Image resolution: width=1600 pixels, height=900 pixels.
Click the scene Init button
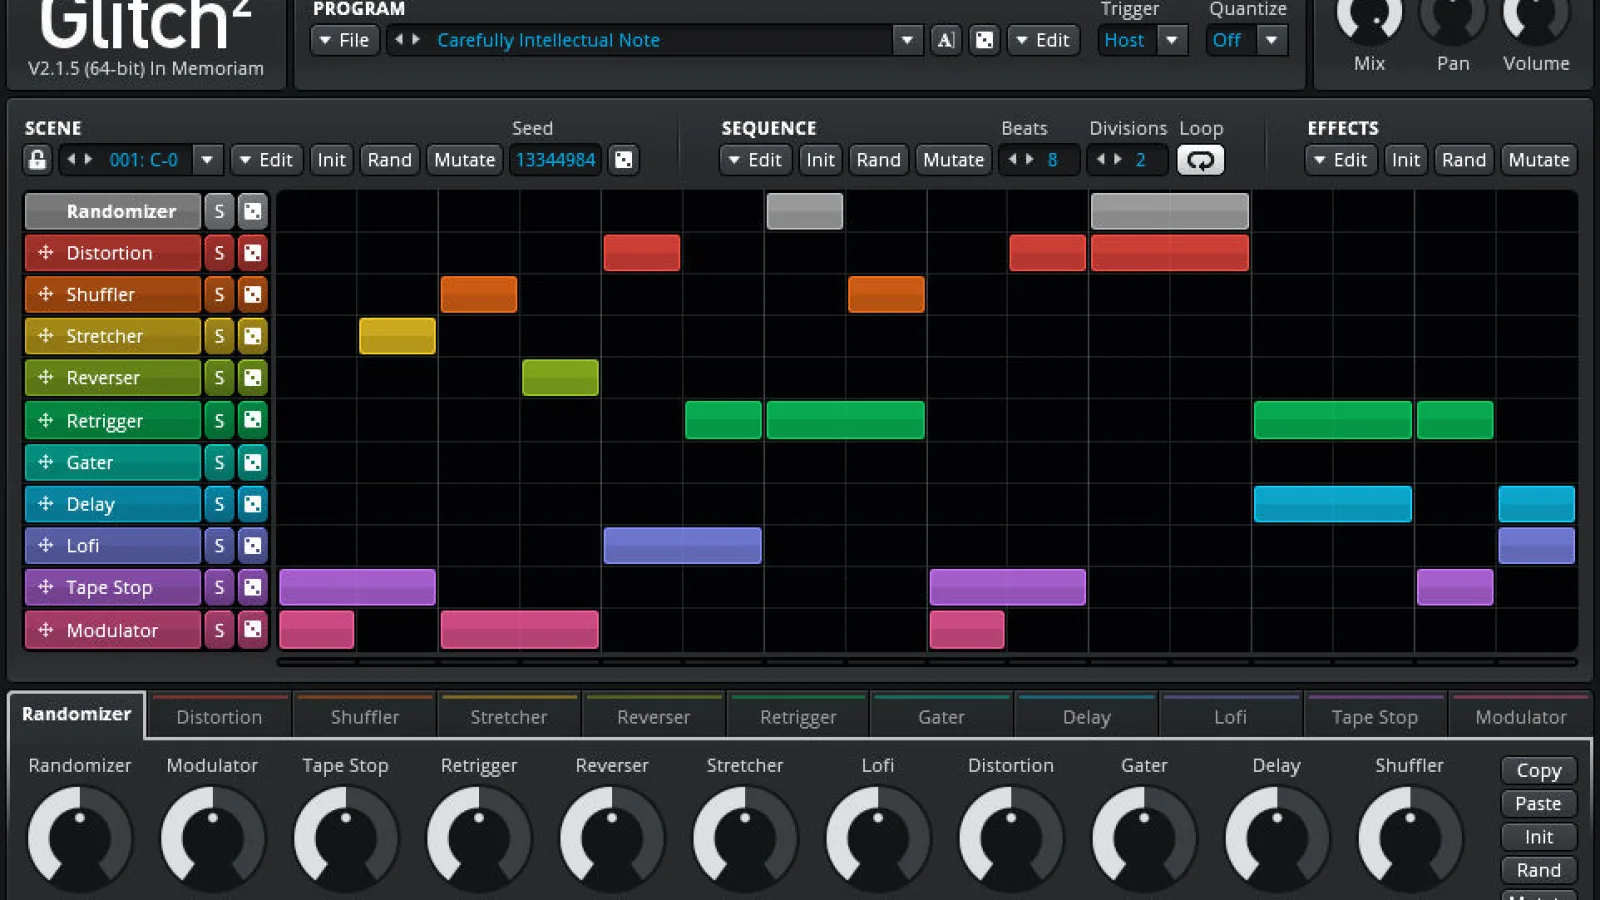(331, 160)
